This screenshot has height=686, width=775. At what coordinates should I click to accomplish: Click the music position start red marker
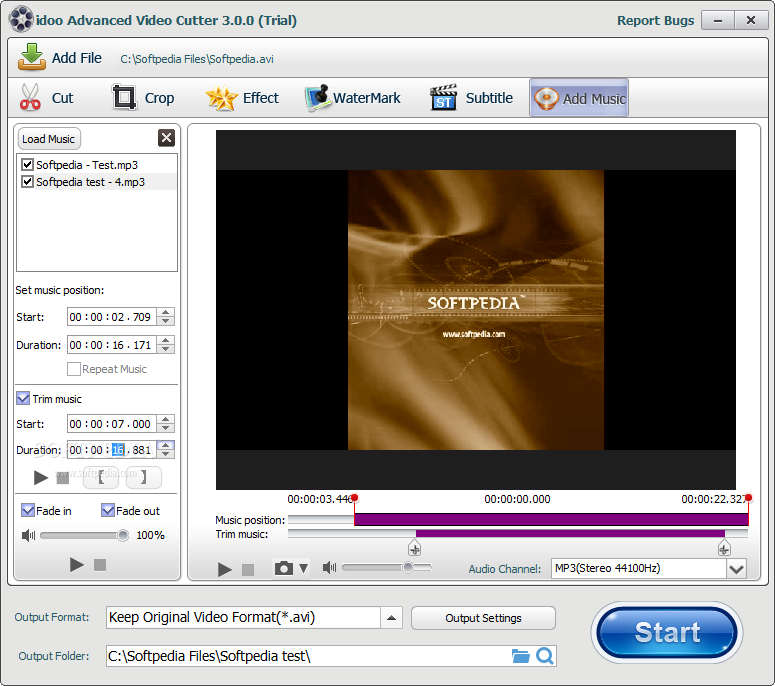click(x=354, y=498)
